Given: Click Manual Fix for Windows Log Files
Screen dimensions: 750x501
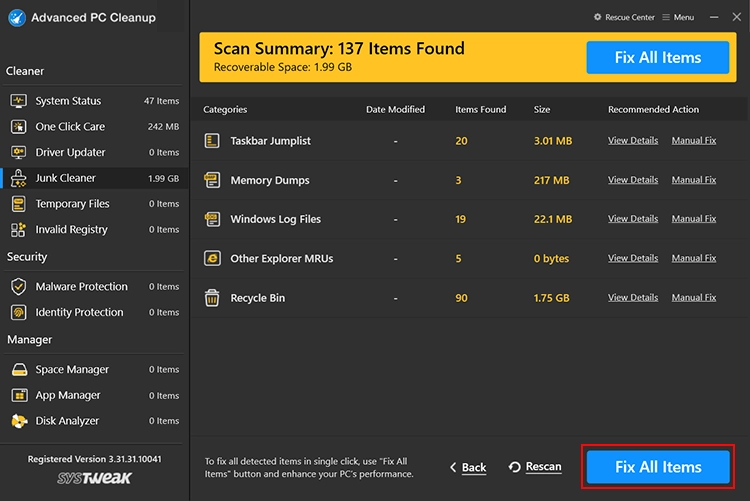Looking at the screenshot, I should [693, 219].
